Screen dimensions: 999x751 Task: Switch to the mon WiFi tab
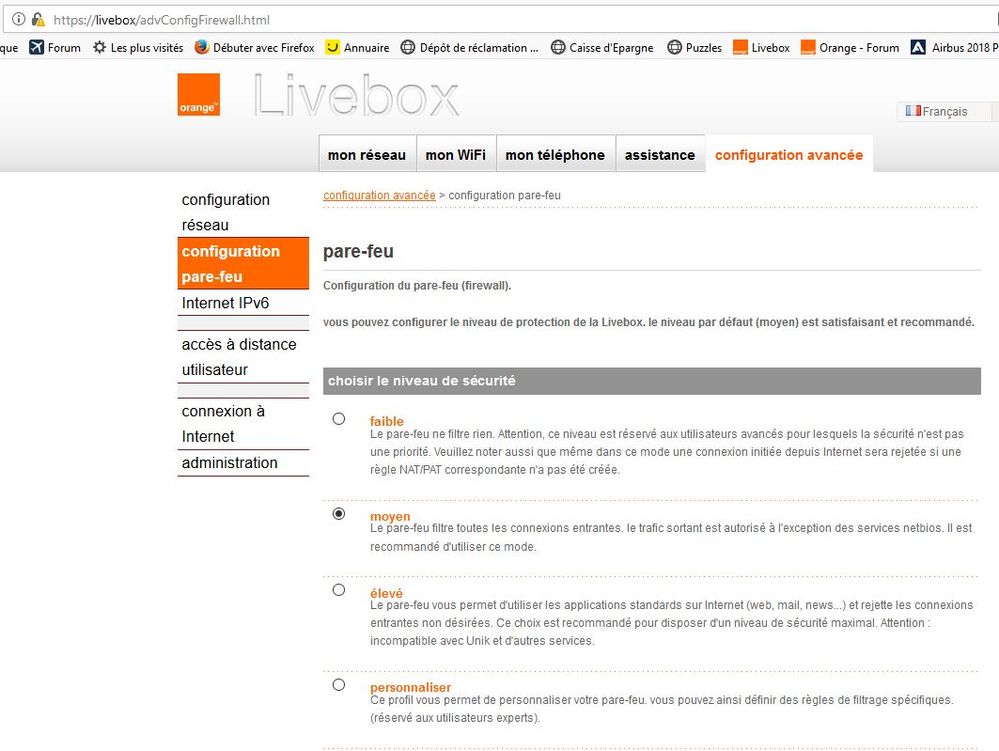pyautogui.click(x=456, y=154)
